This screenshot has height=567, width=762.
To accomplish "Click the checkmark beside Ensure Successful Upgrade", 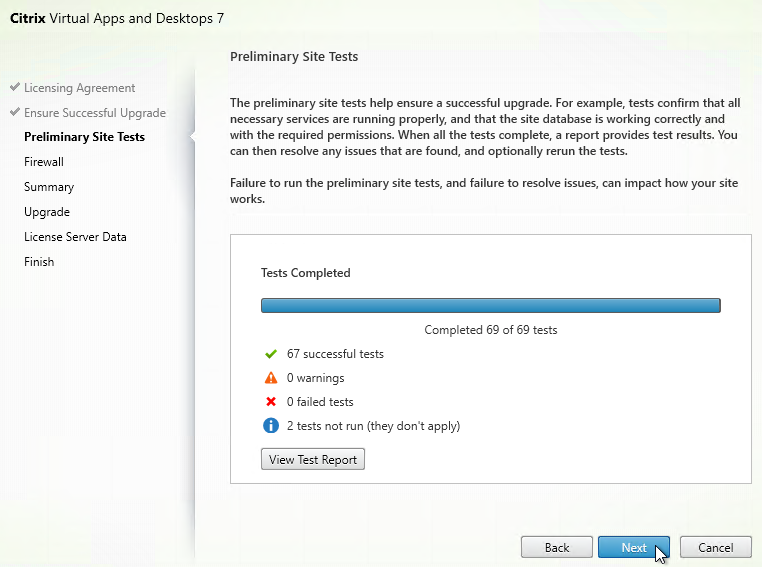I will [x=15, y=113].
